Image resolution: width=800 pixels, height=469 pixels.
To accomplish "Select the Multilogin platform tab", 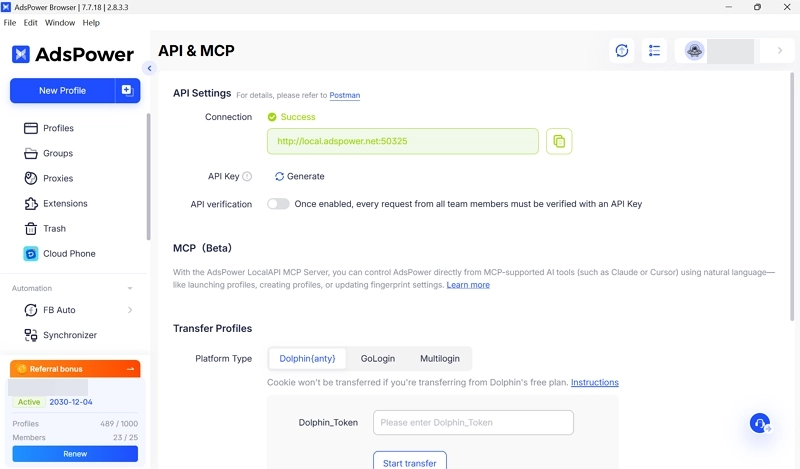I will pyautogui.click(x=440, y=358).
